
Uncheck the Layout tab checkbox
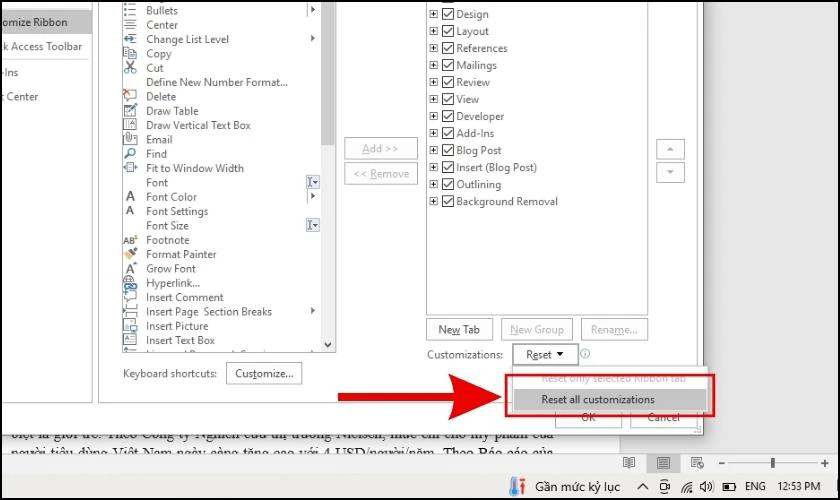[x=448, y=31]
